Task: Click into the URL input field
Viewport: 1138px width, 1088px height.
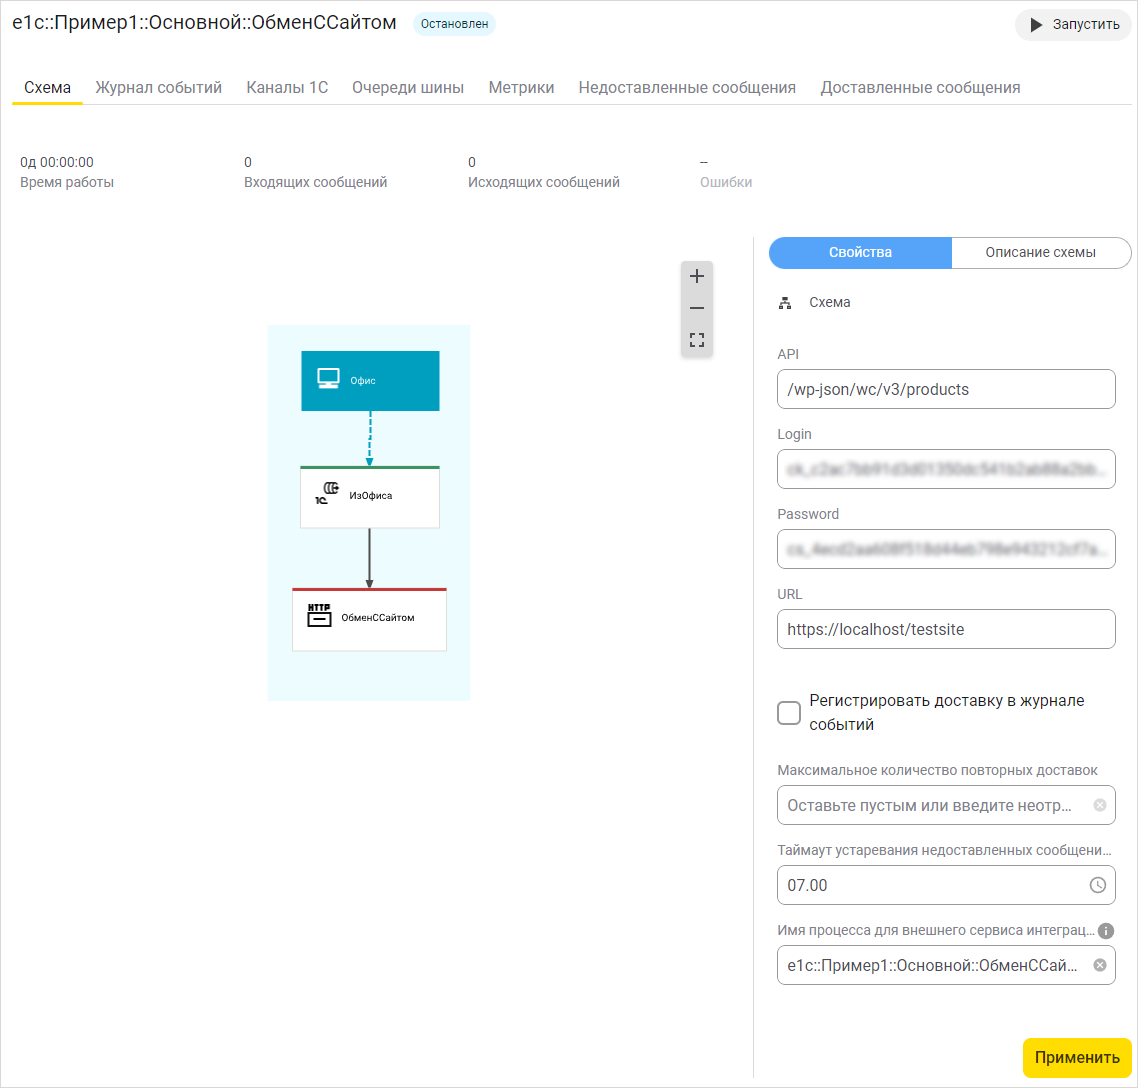Action: click(x=945, y=629)
